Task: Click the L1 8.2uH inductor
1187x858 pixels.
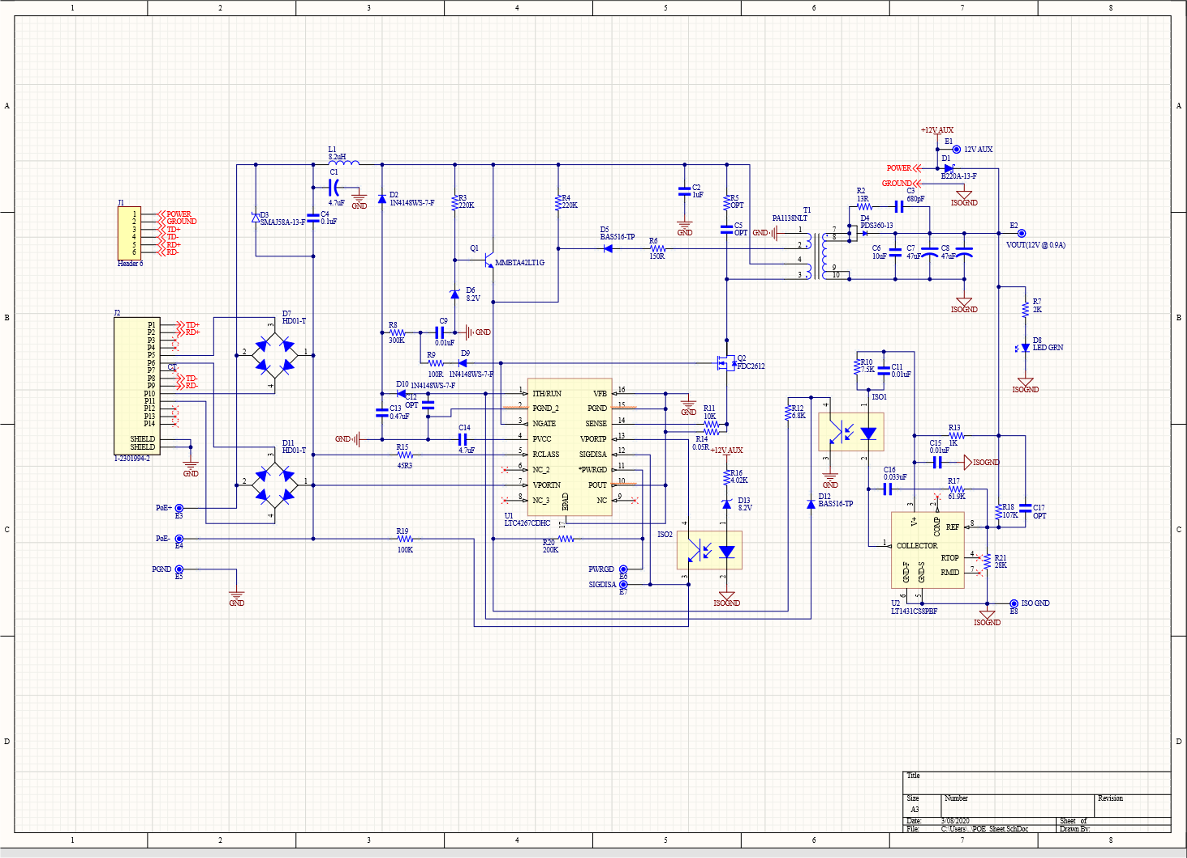Action: (x=342, y=163)
